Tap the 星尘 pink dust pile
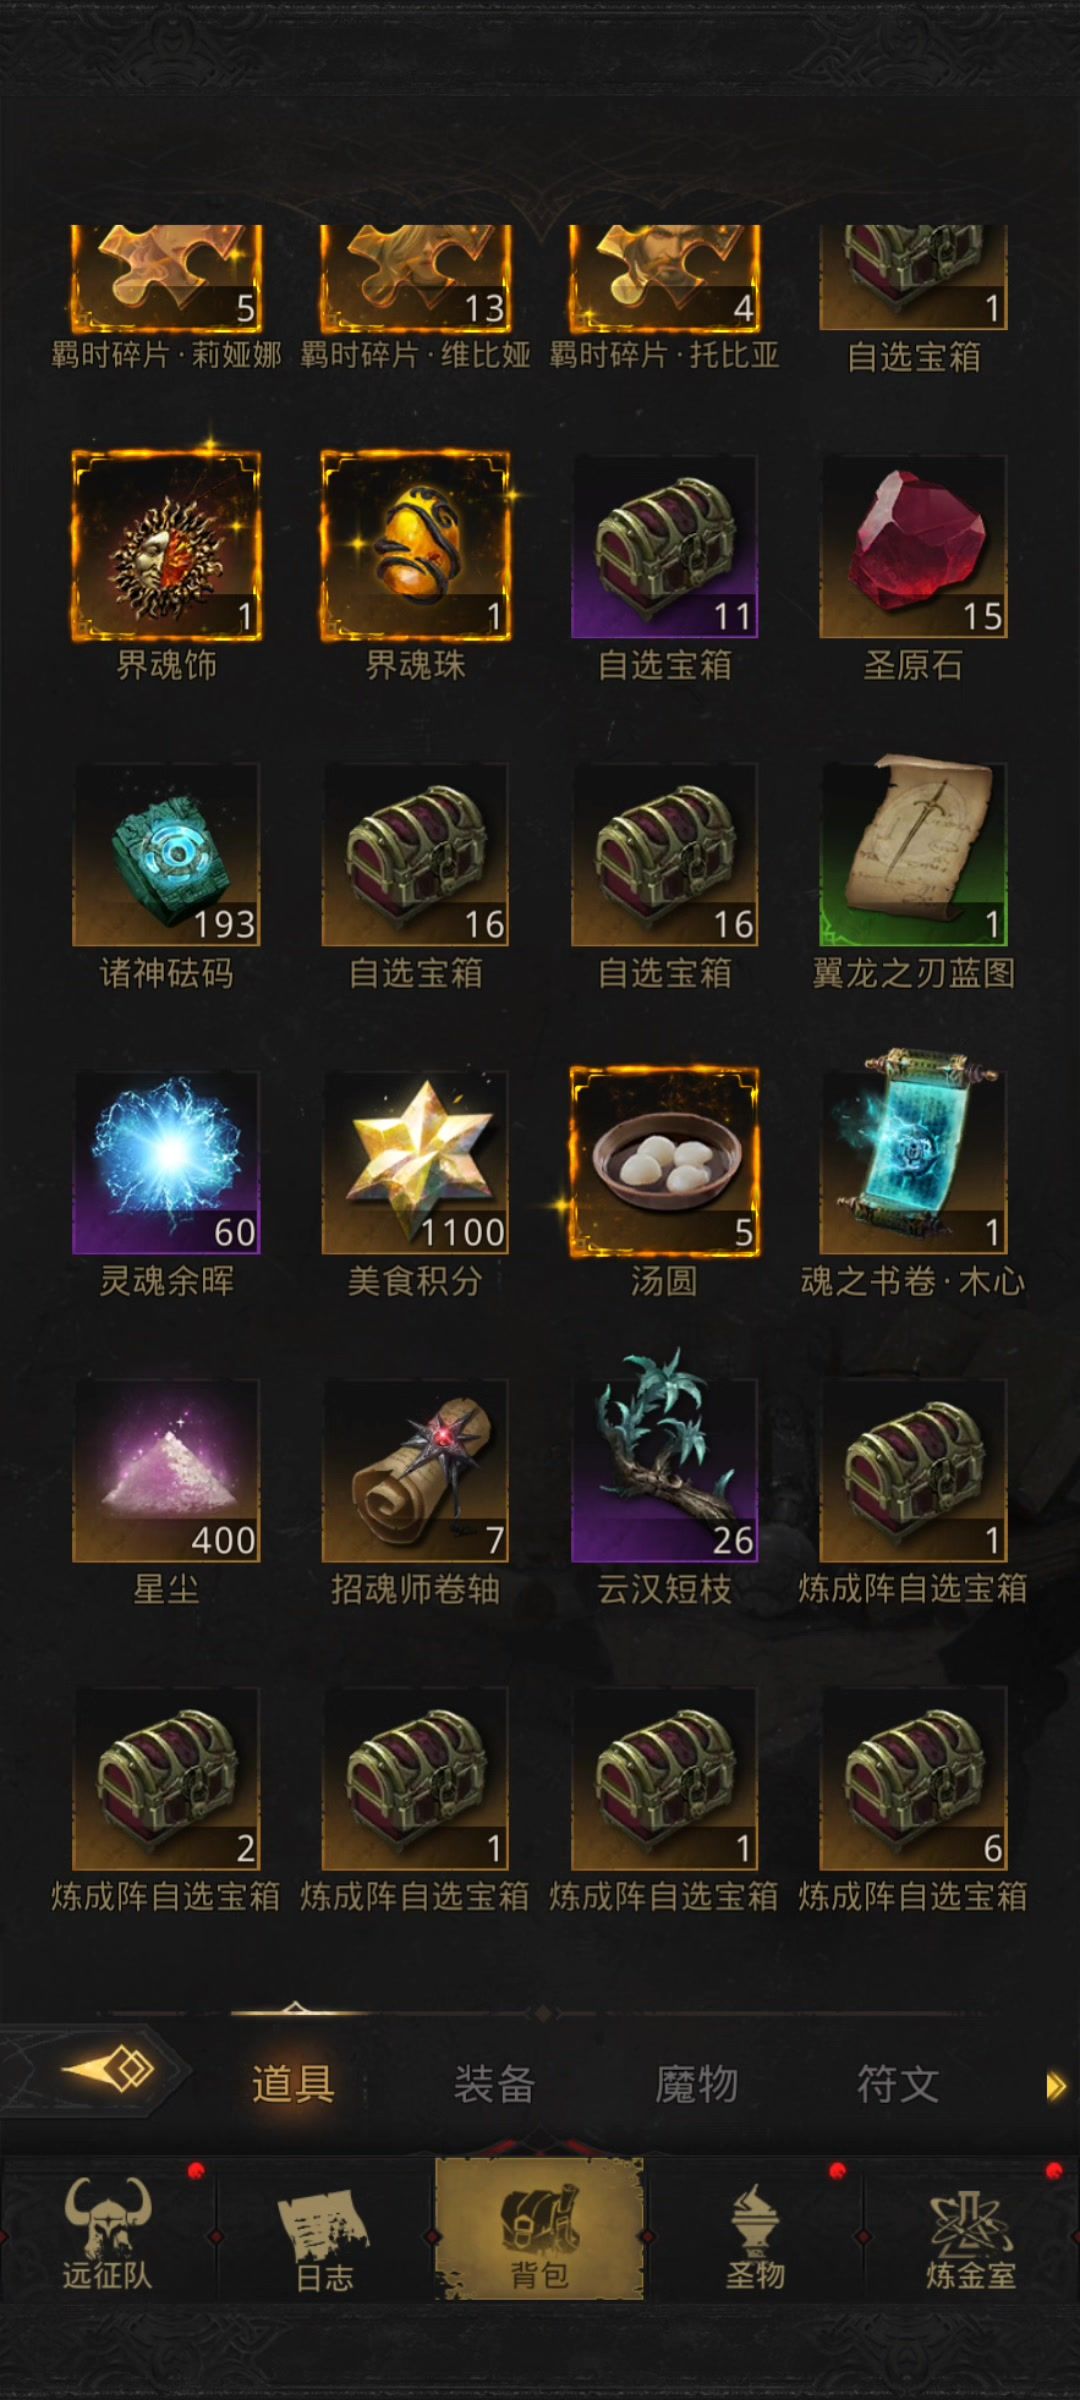This screenshot has height=2400, width=1080. pyautogui.click(x=166, y=1470)
